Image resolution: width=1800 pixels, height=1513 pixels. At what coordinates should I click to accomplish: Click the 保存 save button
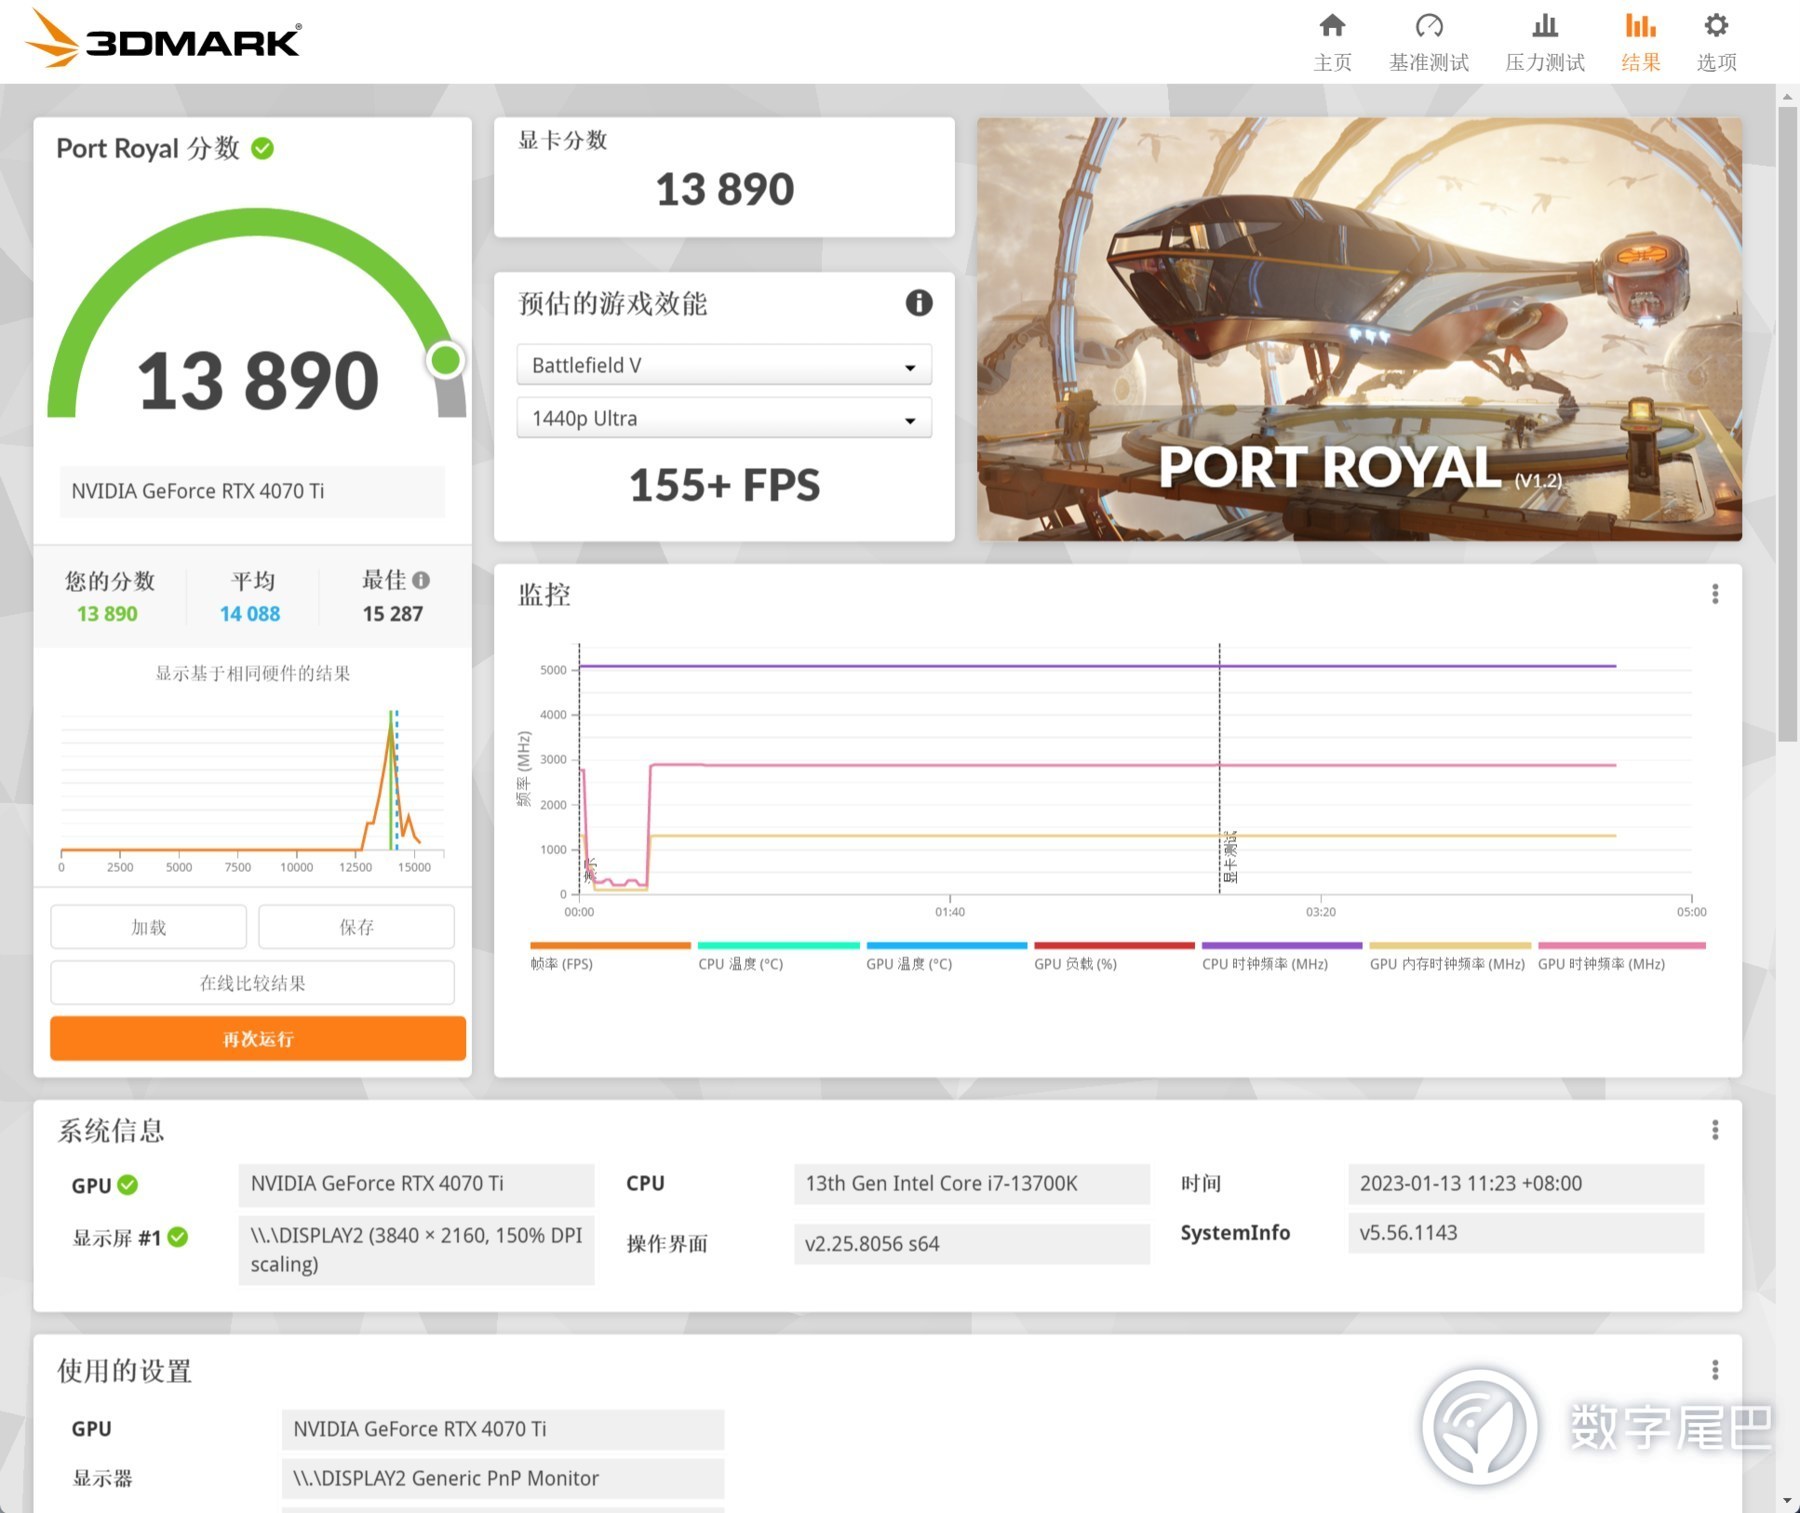coord(356,927)
